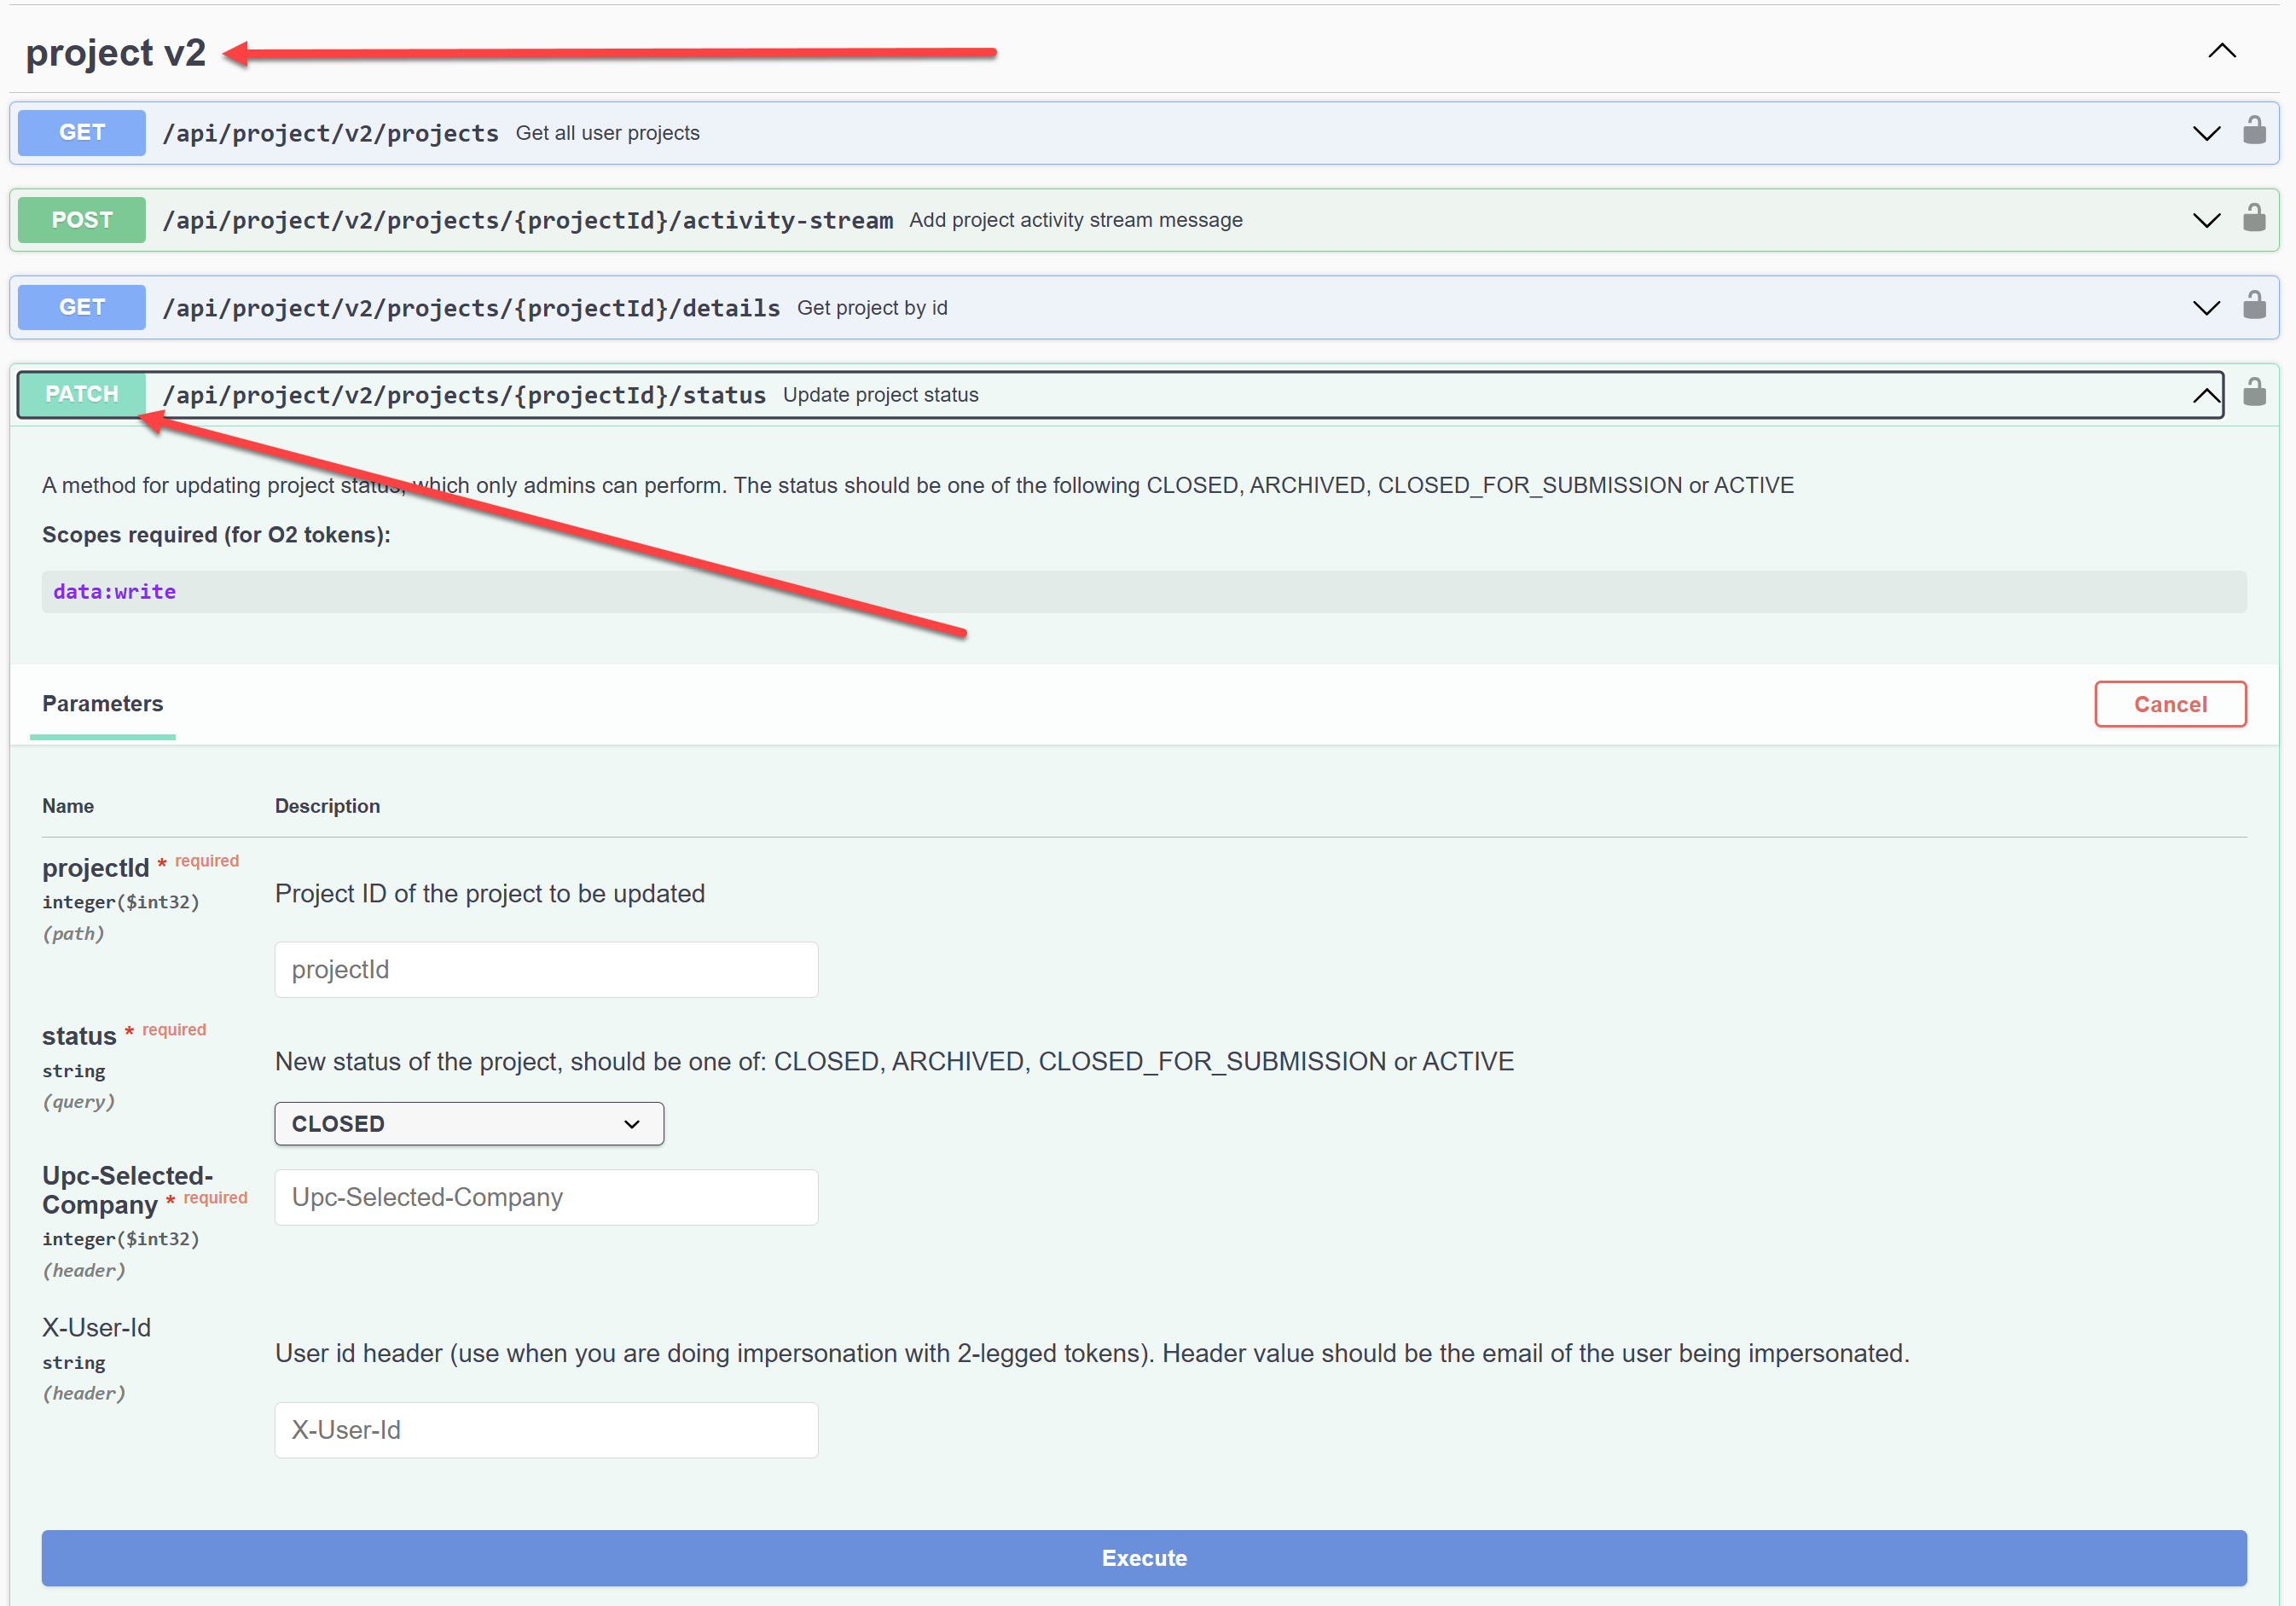Click the X-User-Id input field
This screenshot has width=2296, height=1606.
pos(545,1429)
